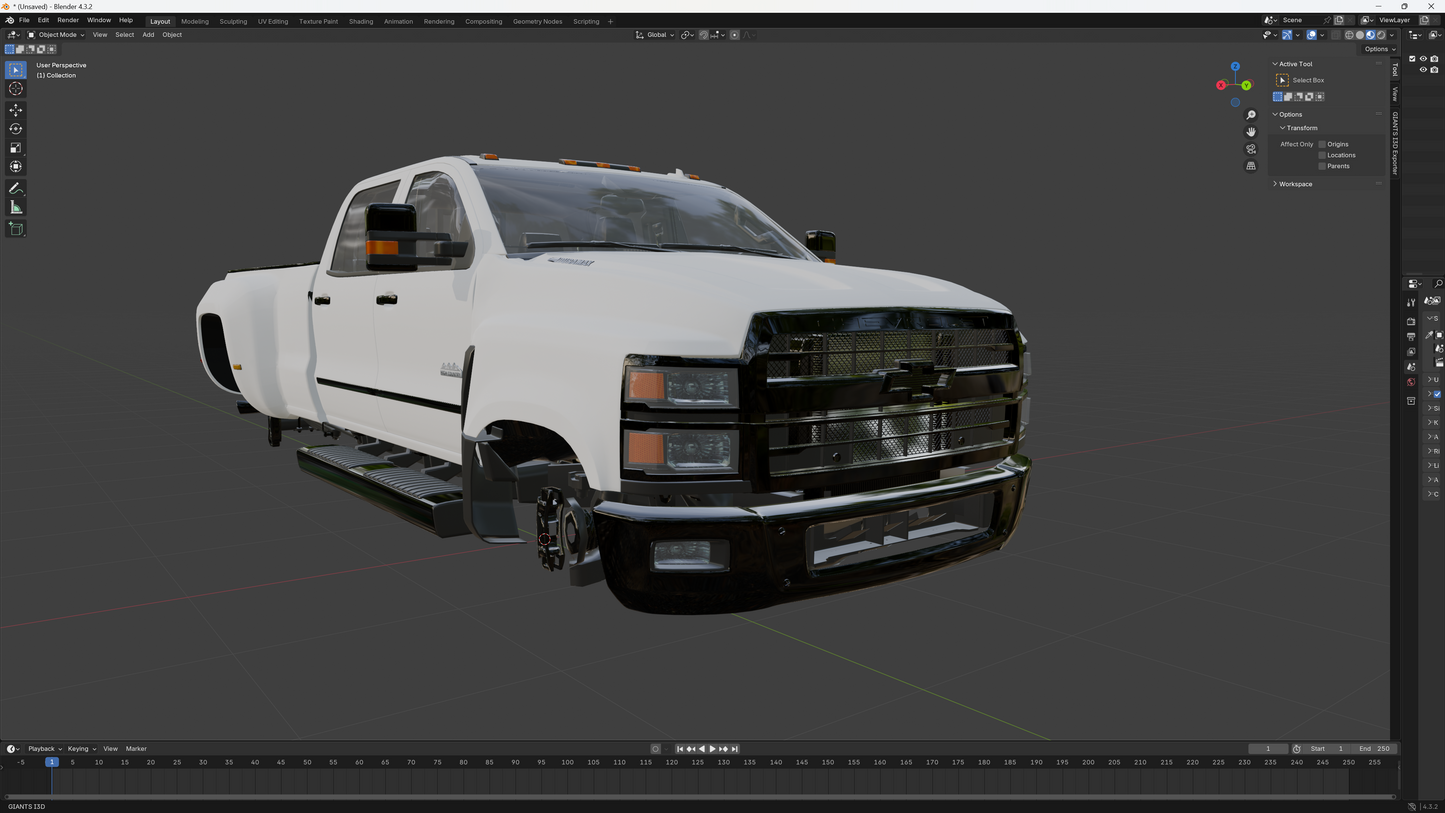The width and height of the screenshot is (1445, 813).
Task: Select the Rotate tool
Action: coord(16,129)
